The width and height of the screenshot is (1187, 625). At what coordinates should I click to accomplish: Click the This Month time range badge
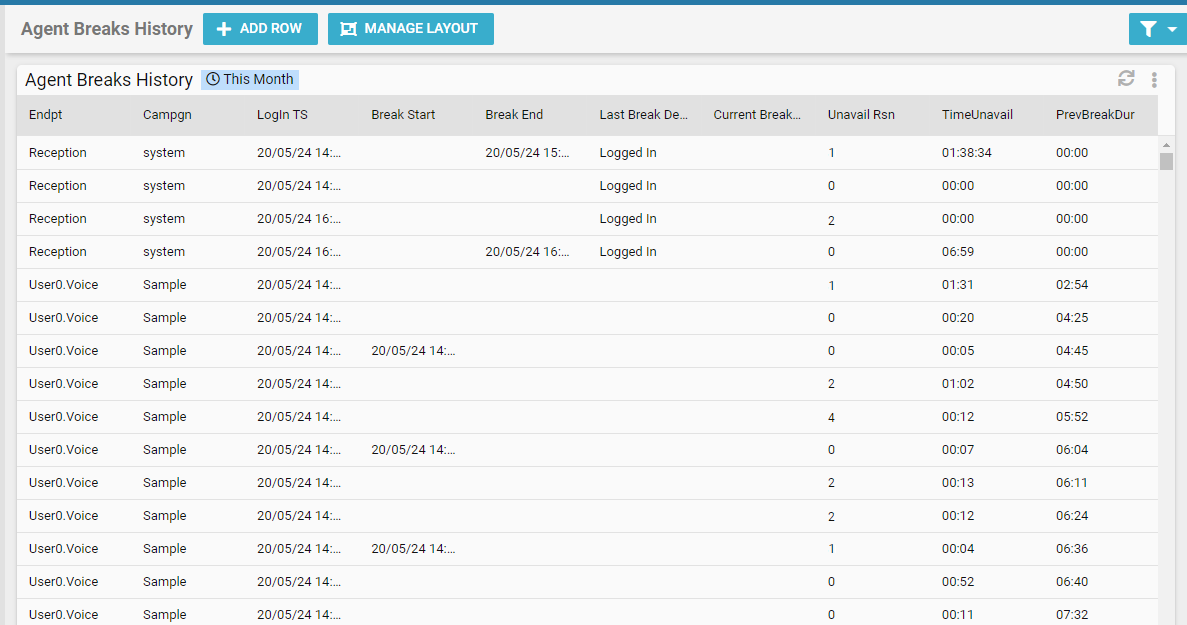pyautogui.click(x=250, y=79)
